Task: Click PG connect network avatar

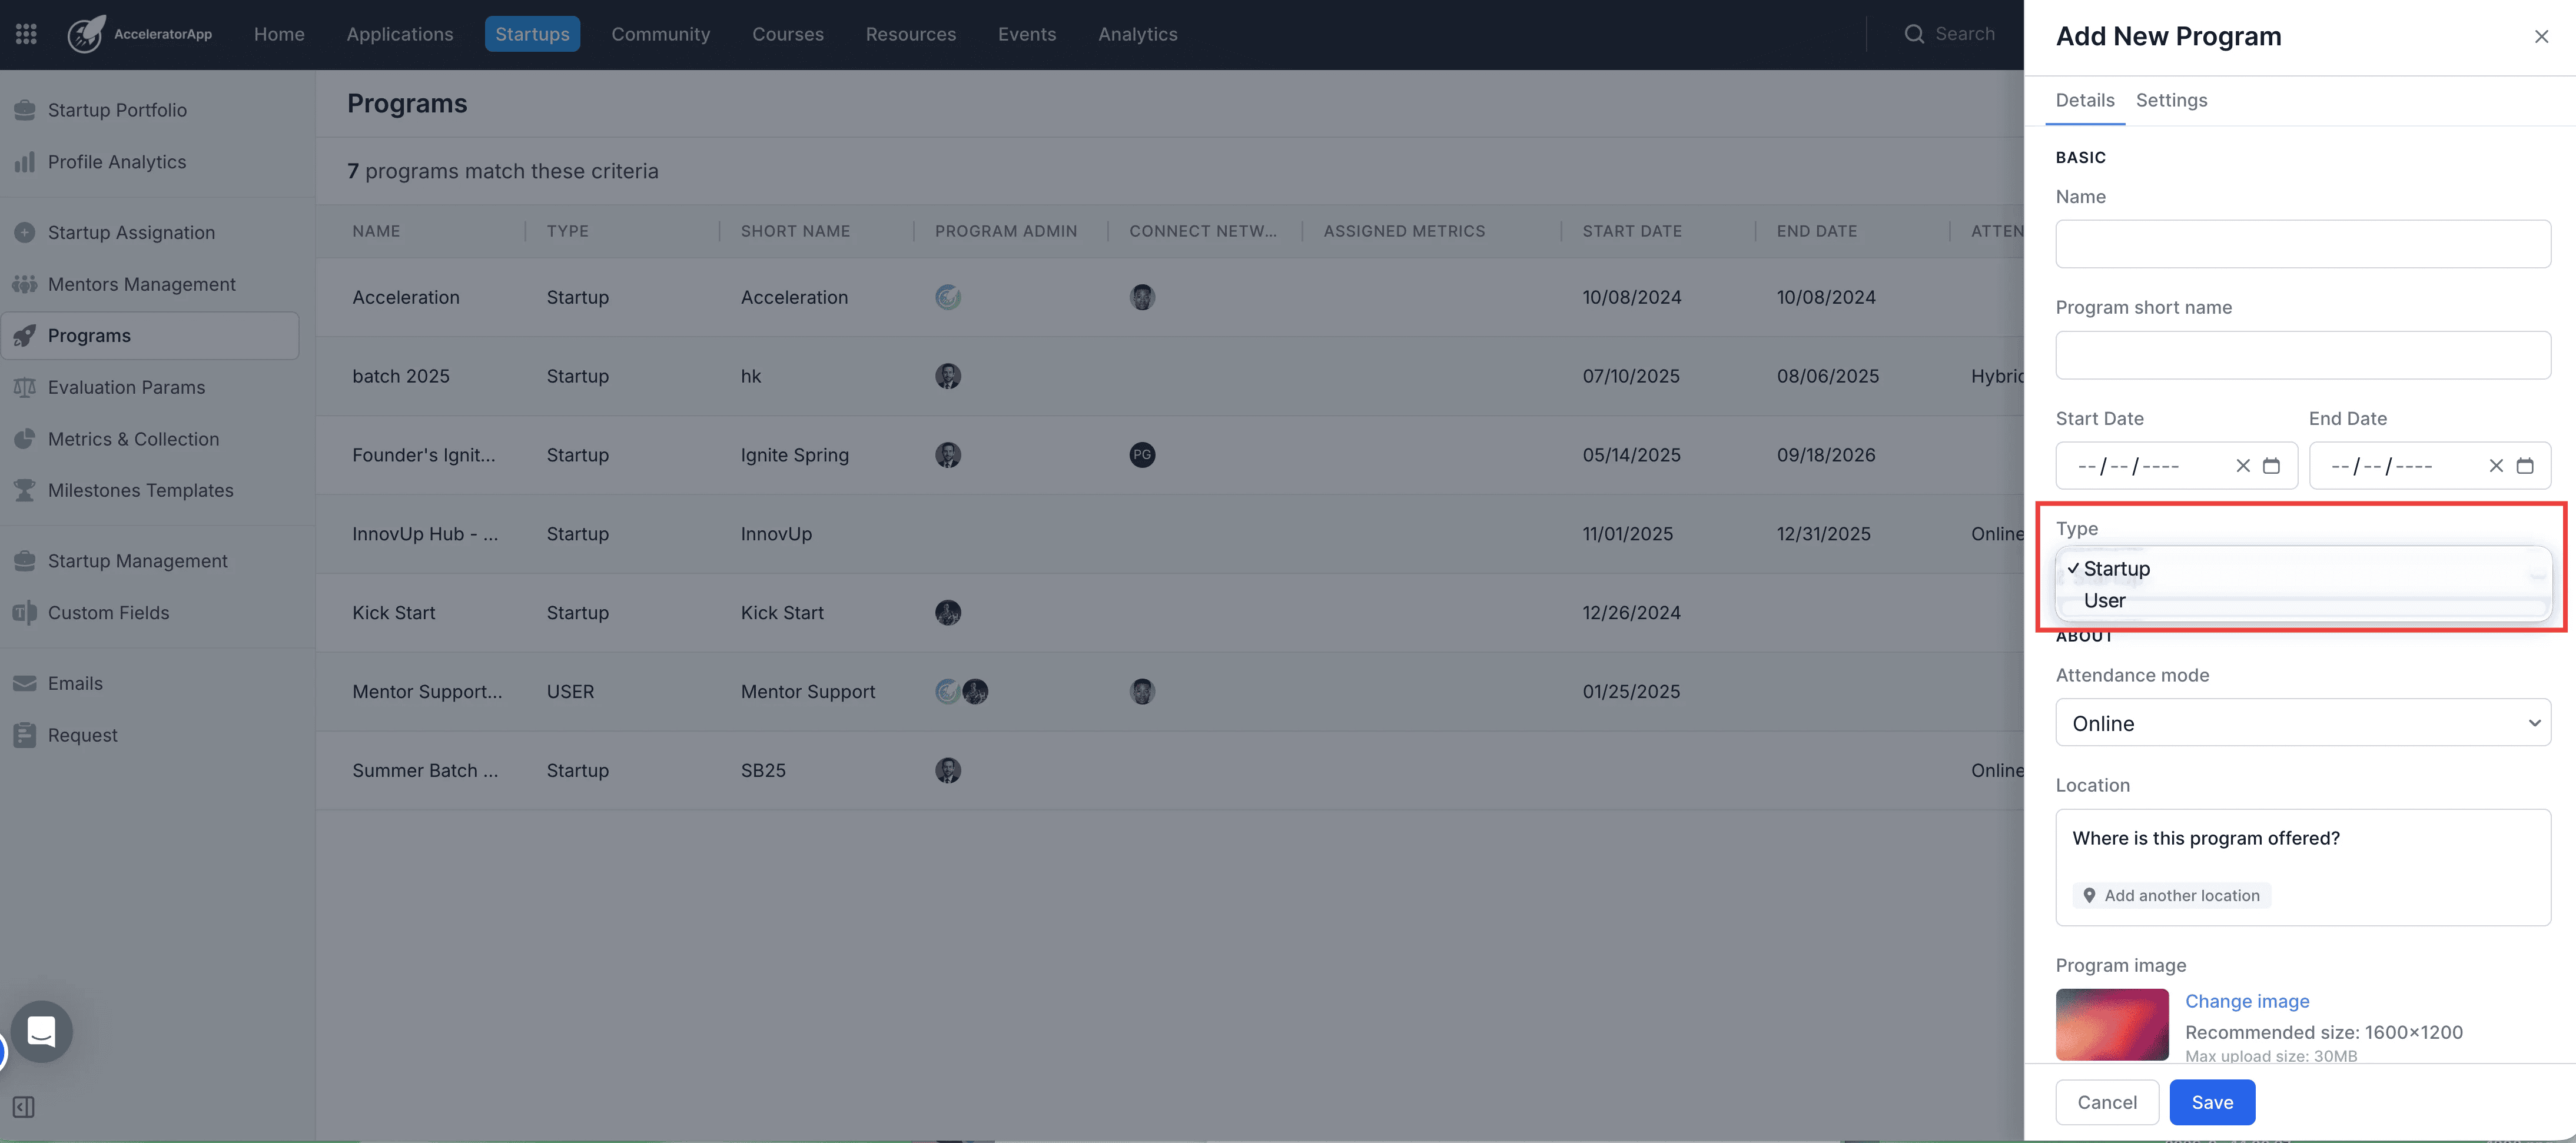Action: click(x=1142, y=455)
